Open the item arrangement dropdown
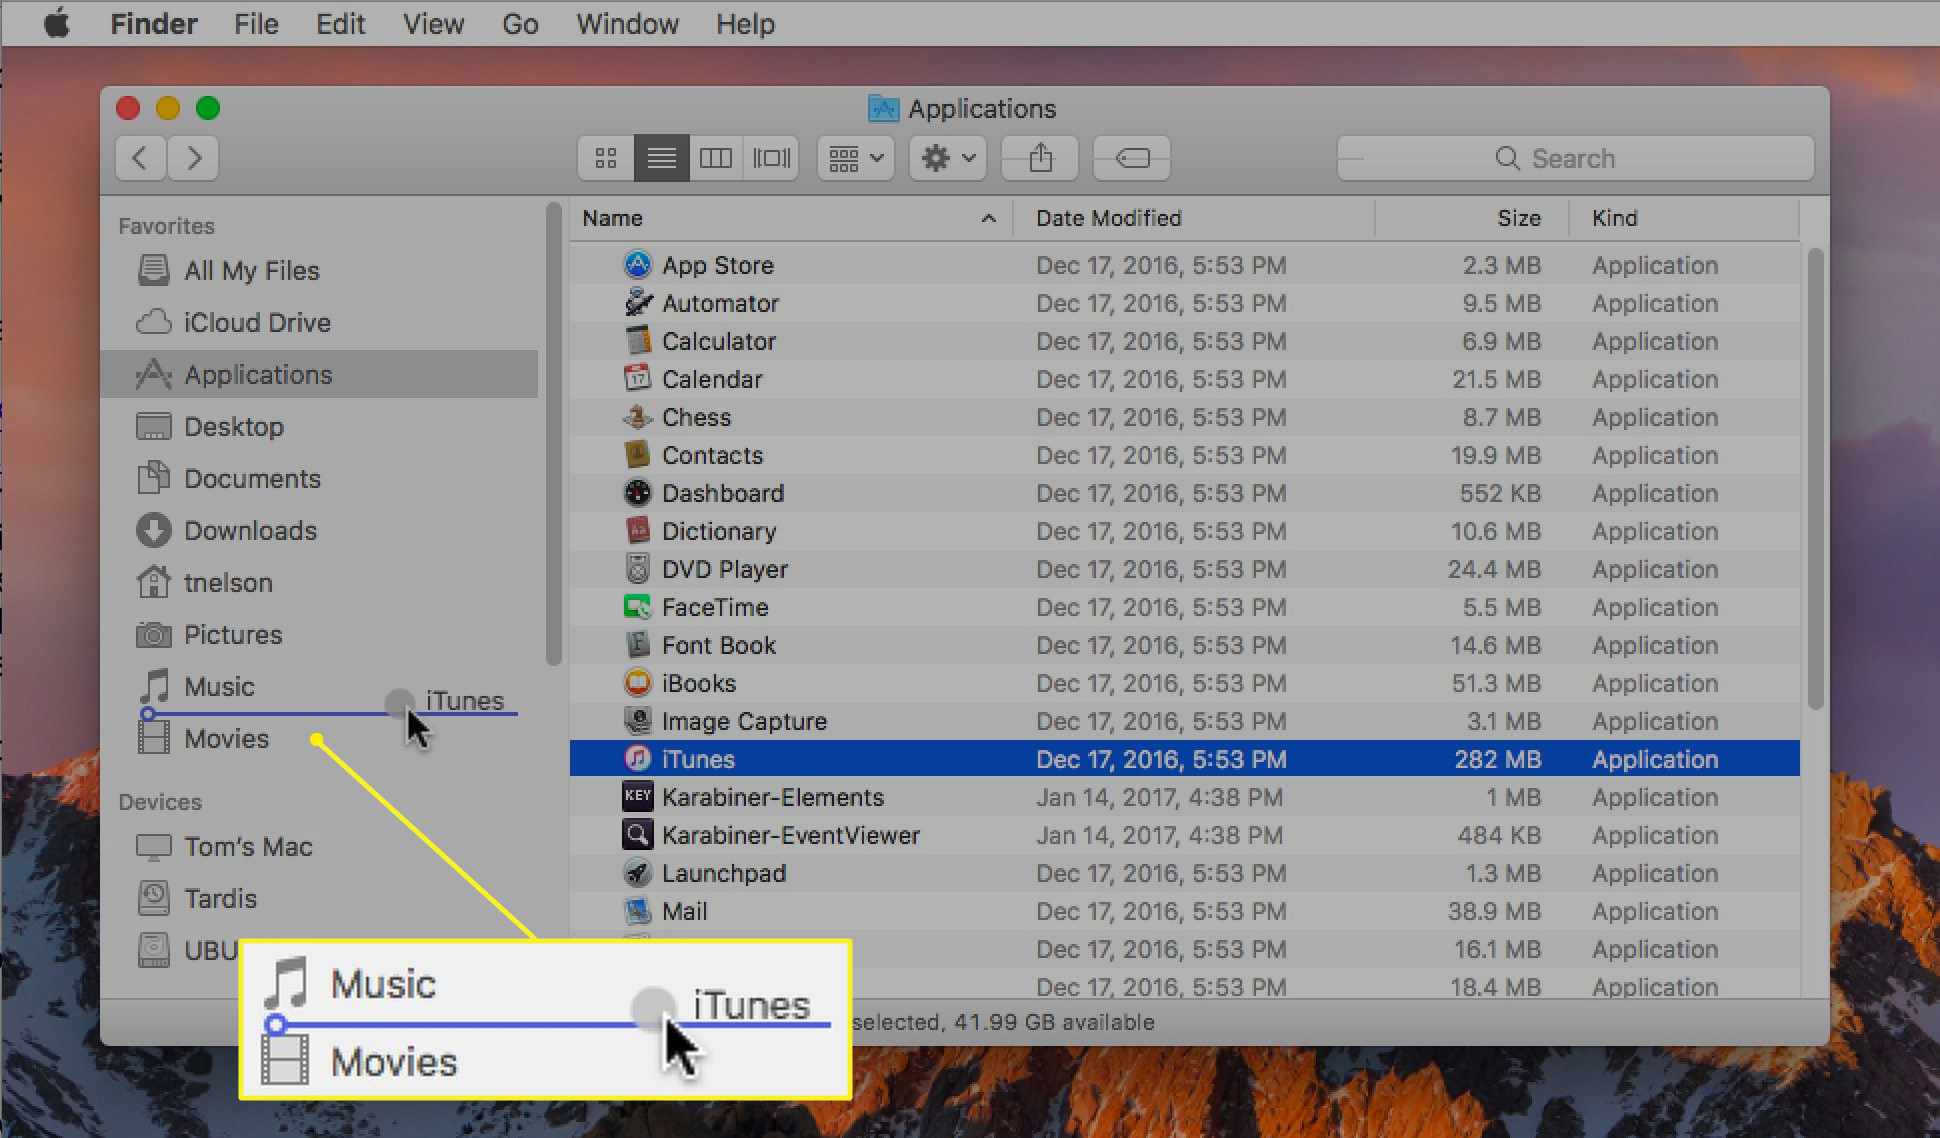Image resolution: width=1940 pixels, height=1138 pixels. pyautogui.click(x=856, y=158)
